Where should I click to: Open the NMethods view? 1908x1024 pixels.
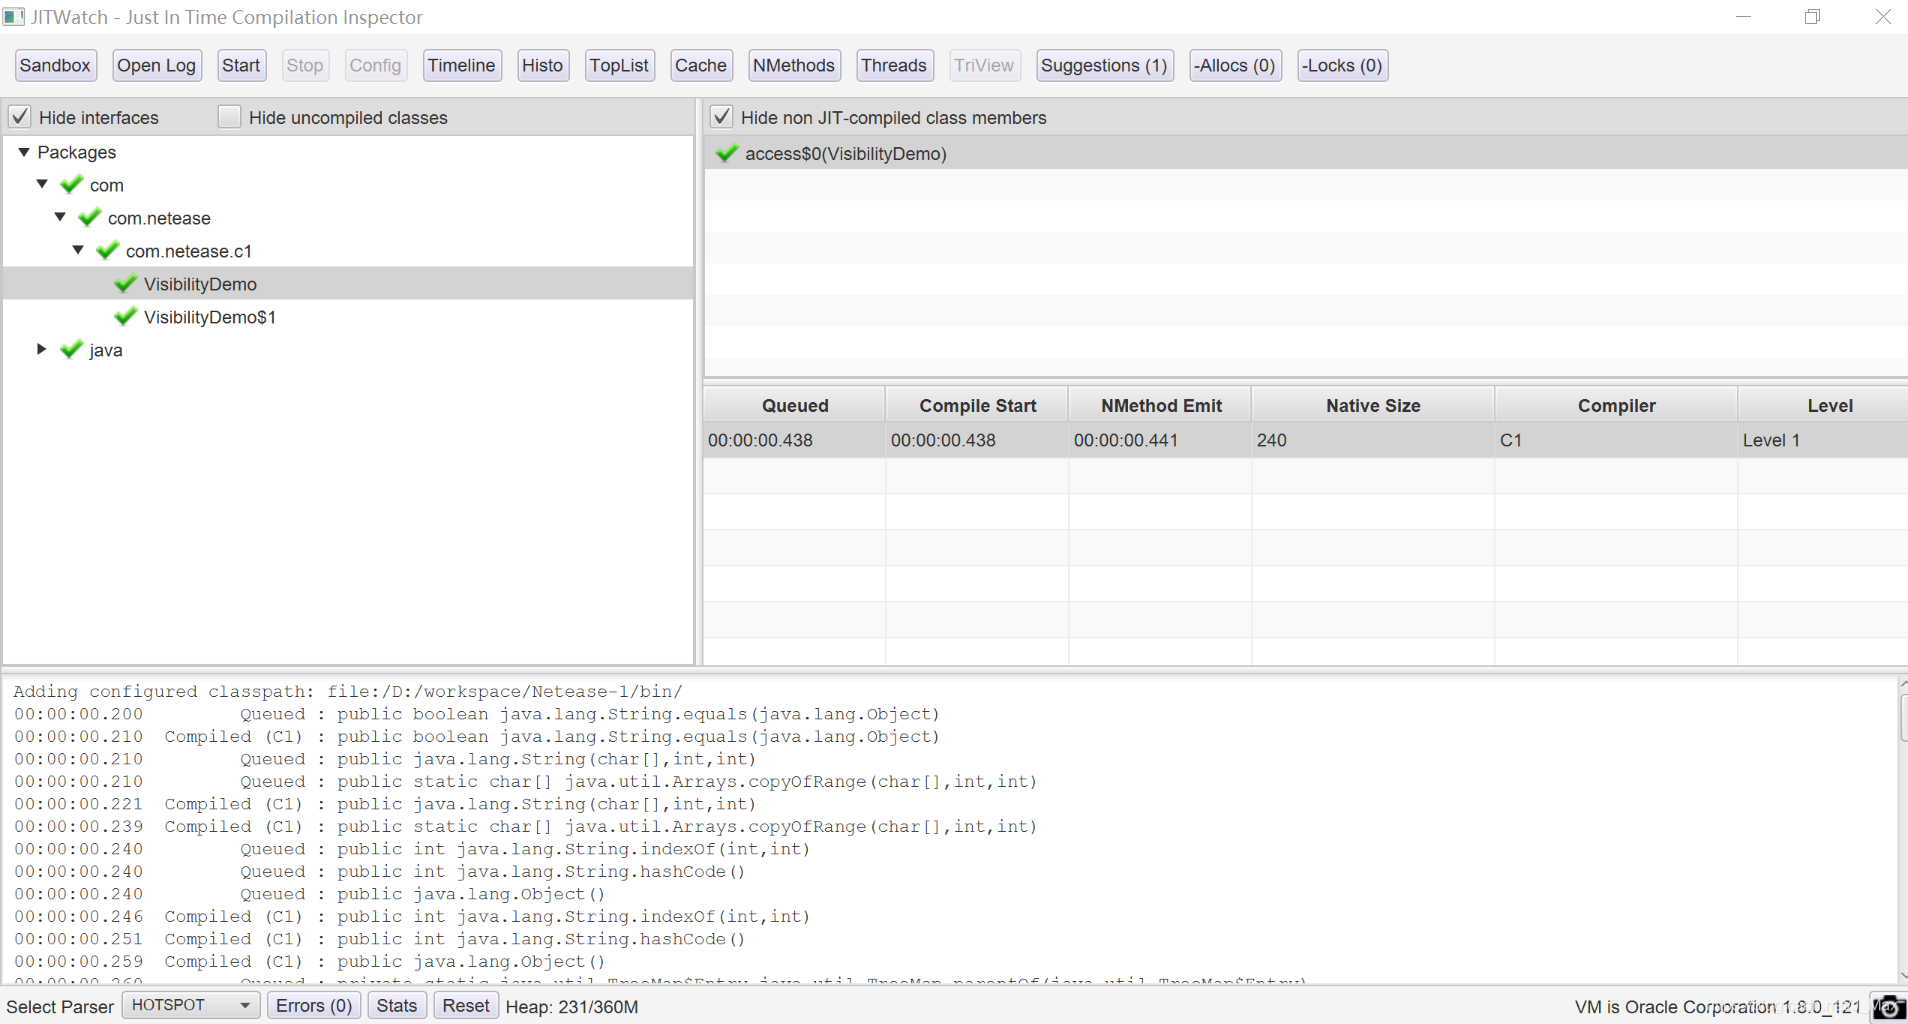(794, 66)
